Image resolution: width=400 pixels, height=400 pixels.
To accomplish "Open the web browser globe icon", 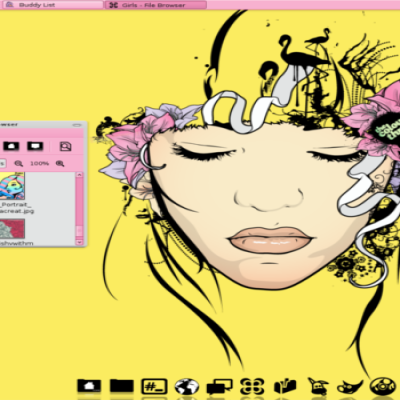I will coord(187,387).
